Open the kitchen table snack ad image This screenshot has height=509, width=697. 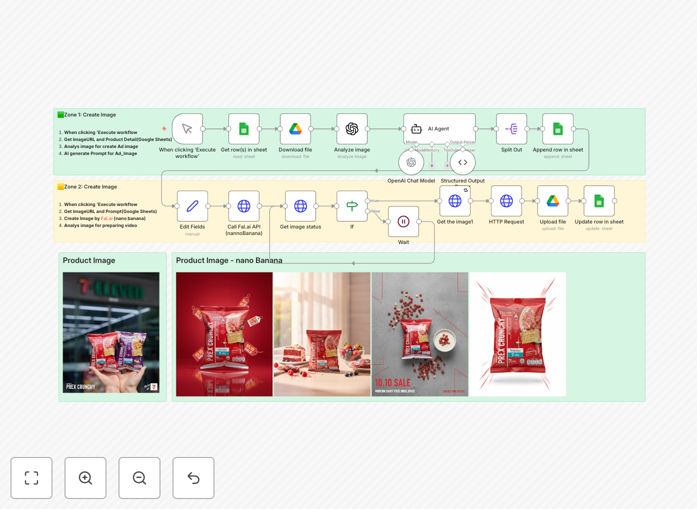322,334
